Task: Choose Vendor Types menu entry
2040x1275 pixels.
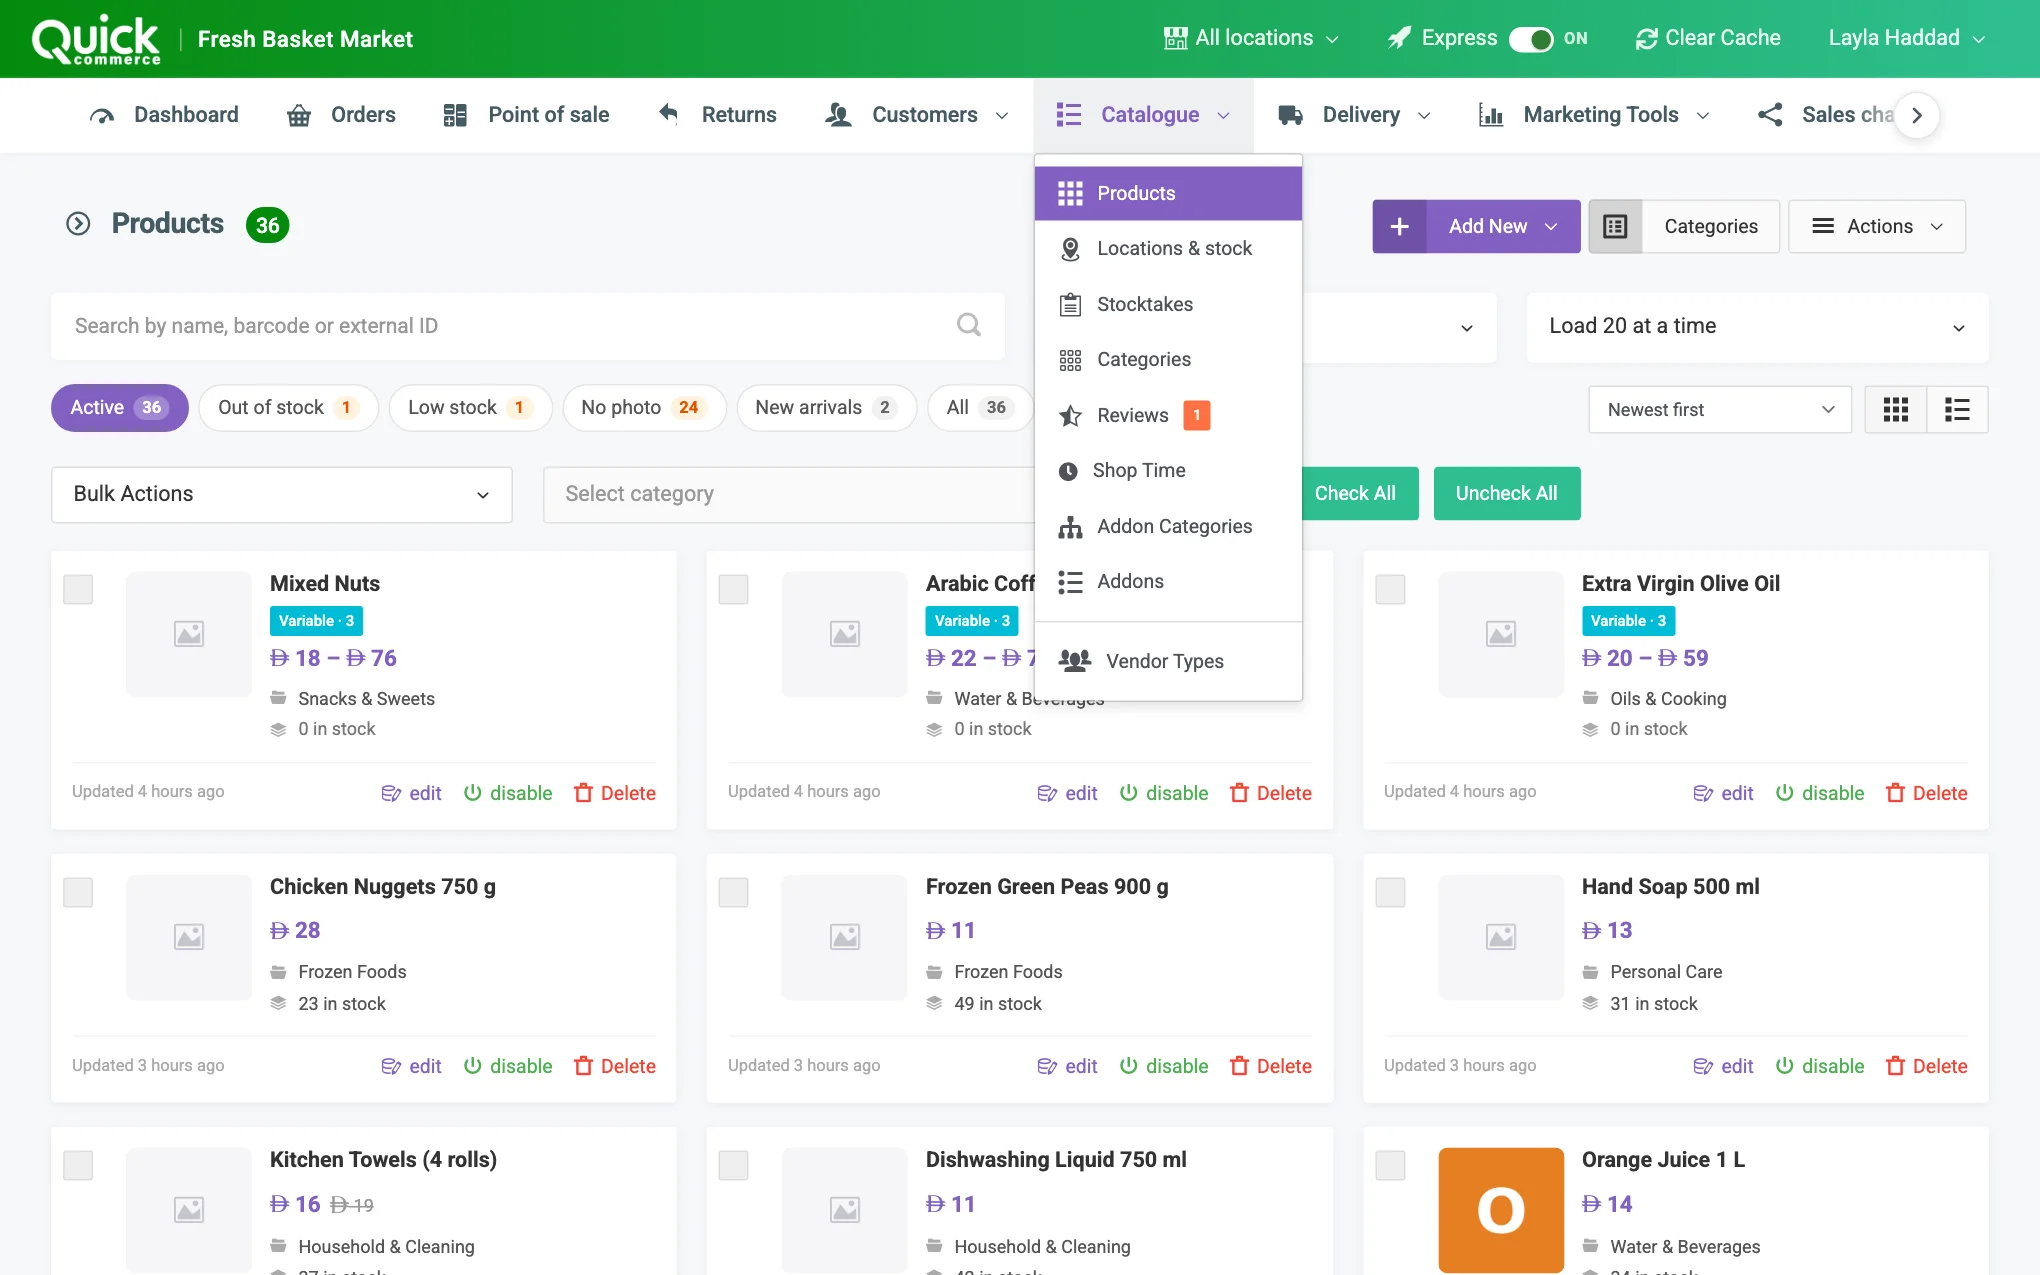Action: coord(1168,661)
